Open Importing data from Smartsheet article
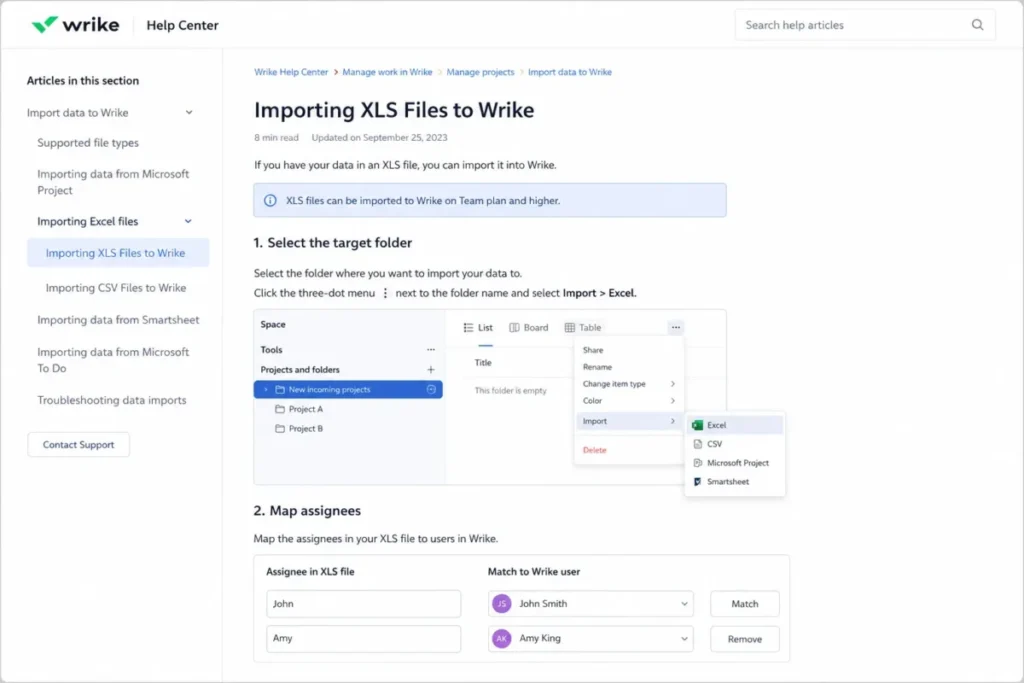This screenshot has width=1024, height=683. point(118,320)
